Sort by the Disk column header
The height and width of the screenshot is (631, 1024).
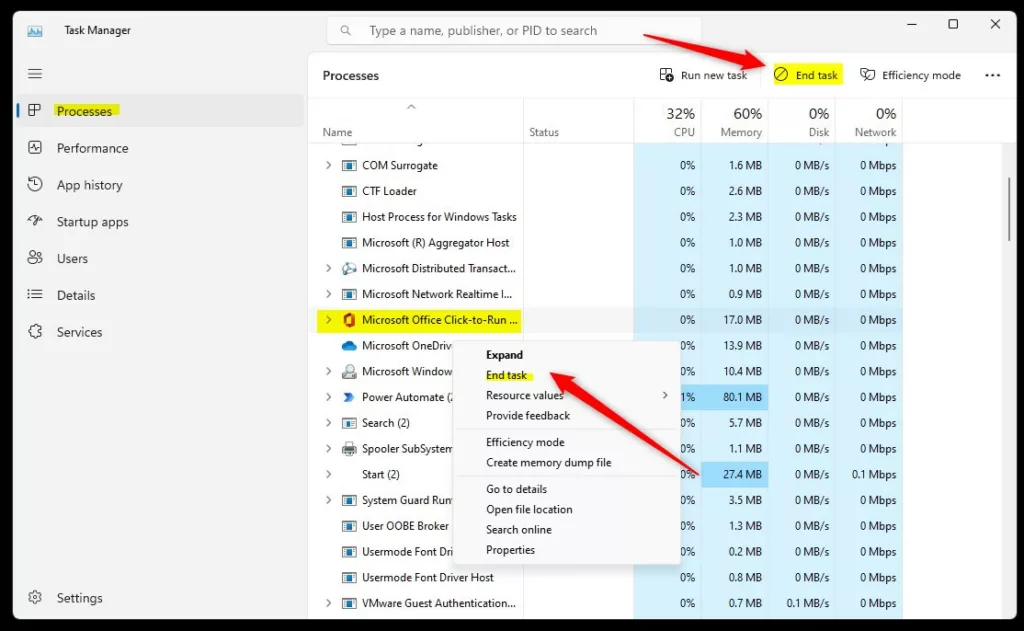tap(802, 121)
